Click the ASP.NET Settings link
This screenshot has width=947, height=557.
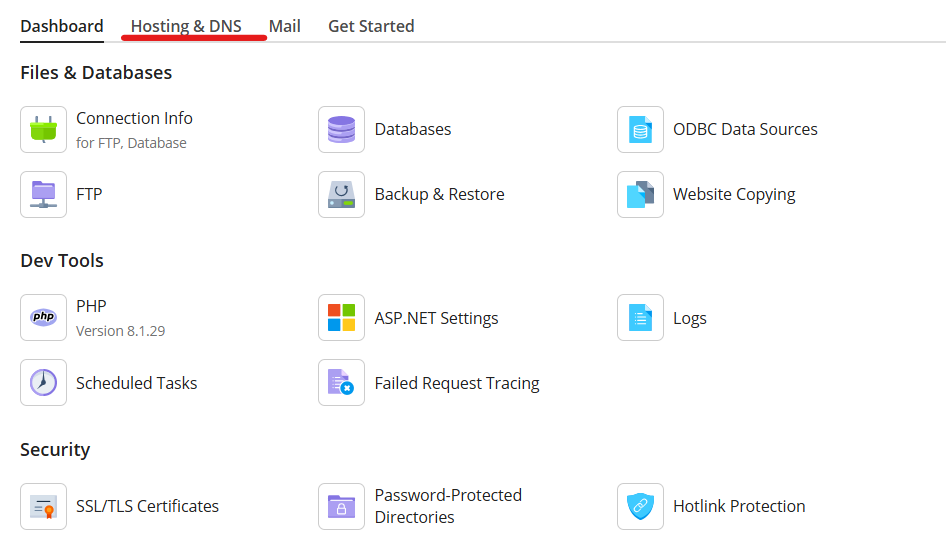coord(437,318)
